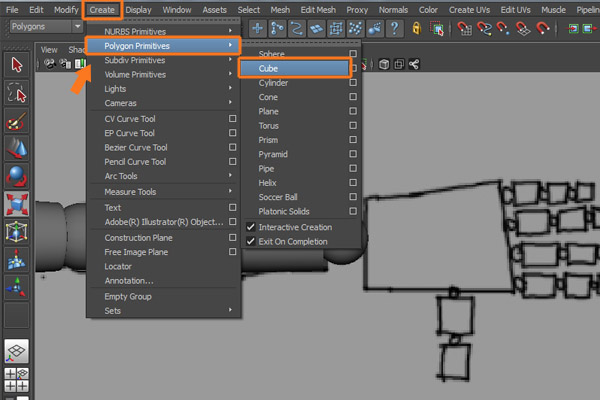Select the arrow Select tool
Viewport: 600px width, 400px height.
(x=17, y=65)
